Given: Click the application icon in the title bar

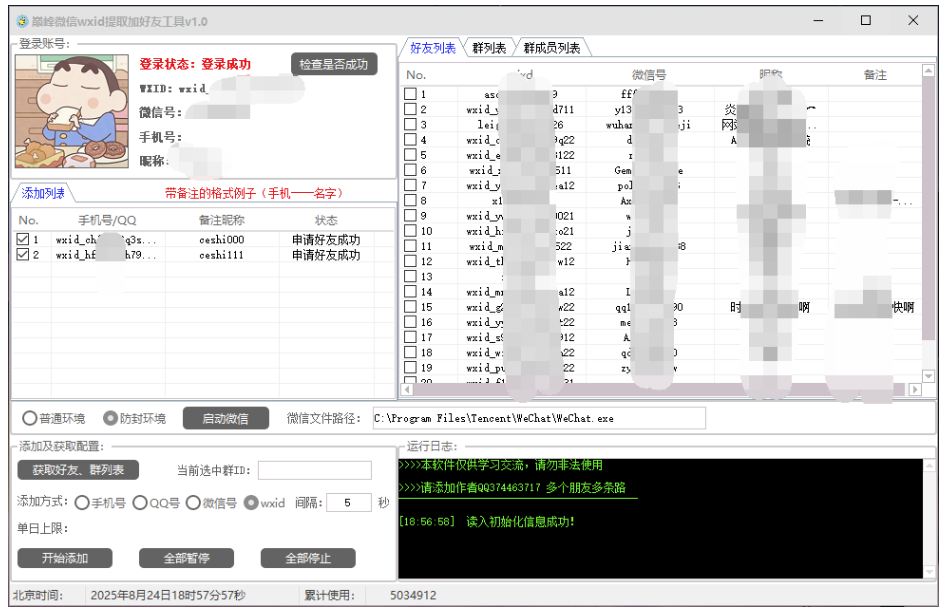Looking at the screenshot, I should pos(24,21).
